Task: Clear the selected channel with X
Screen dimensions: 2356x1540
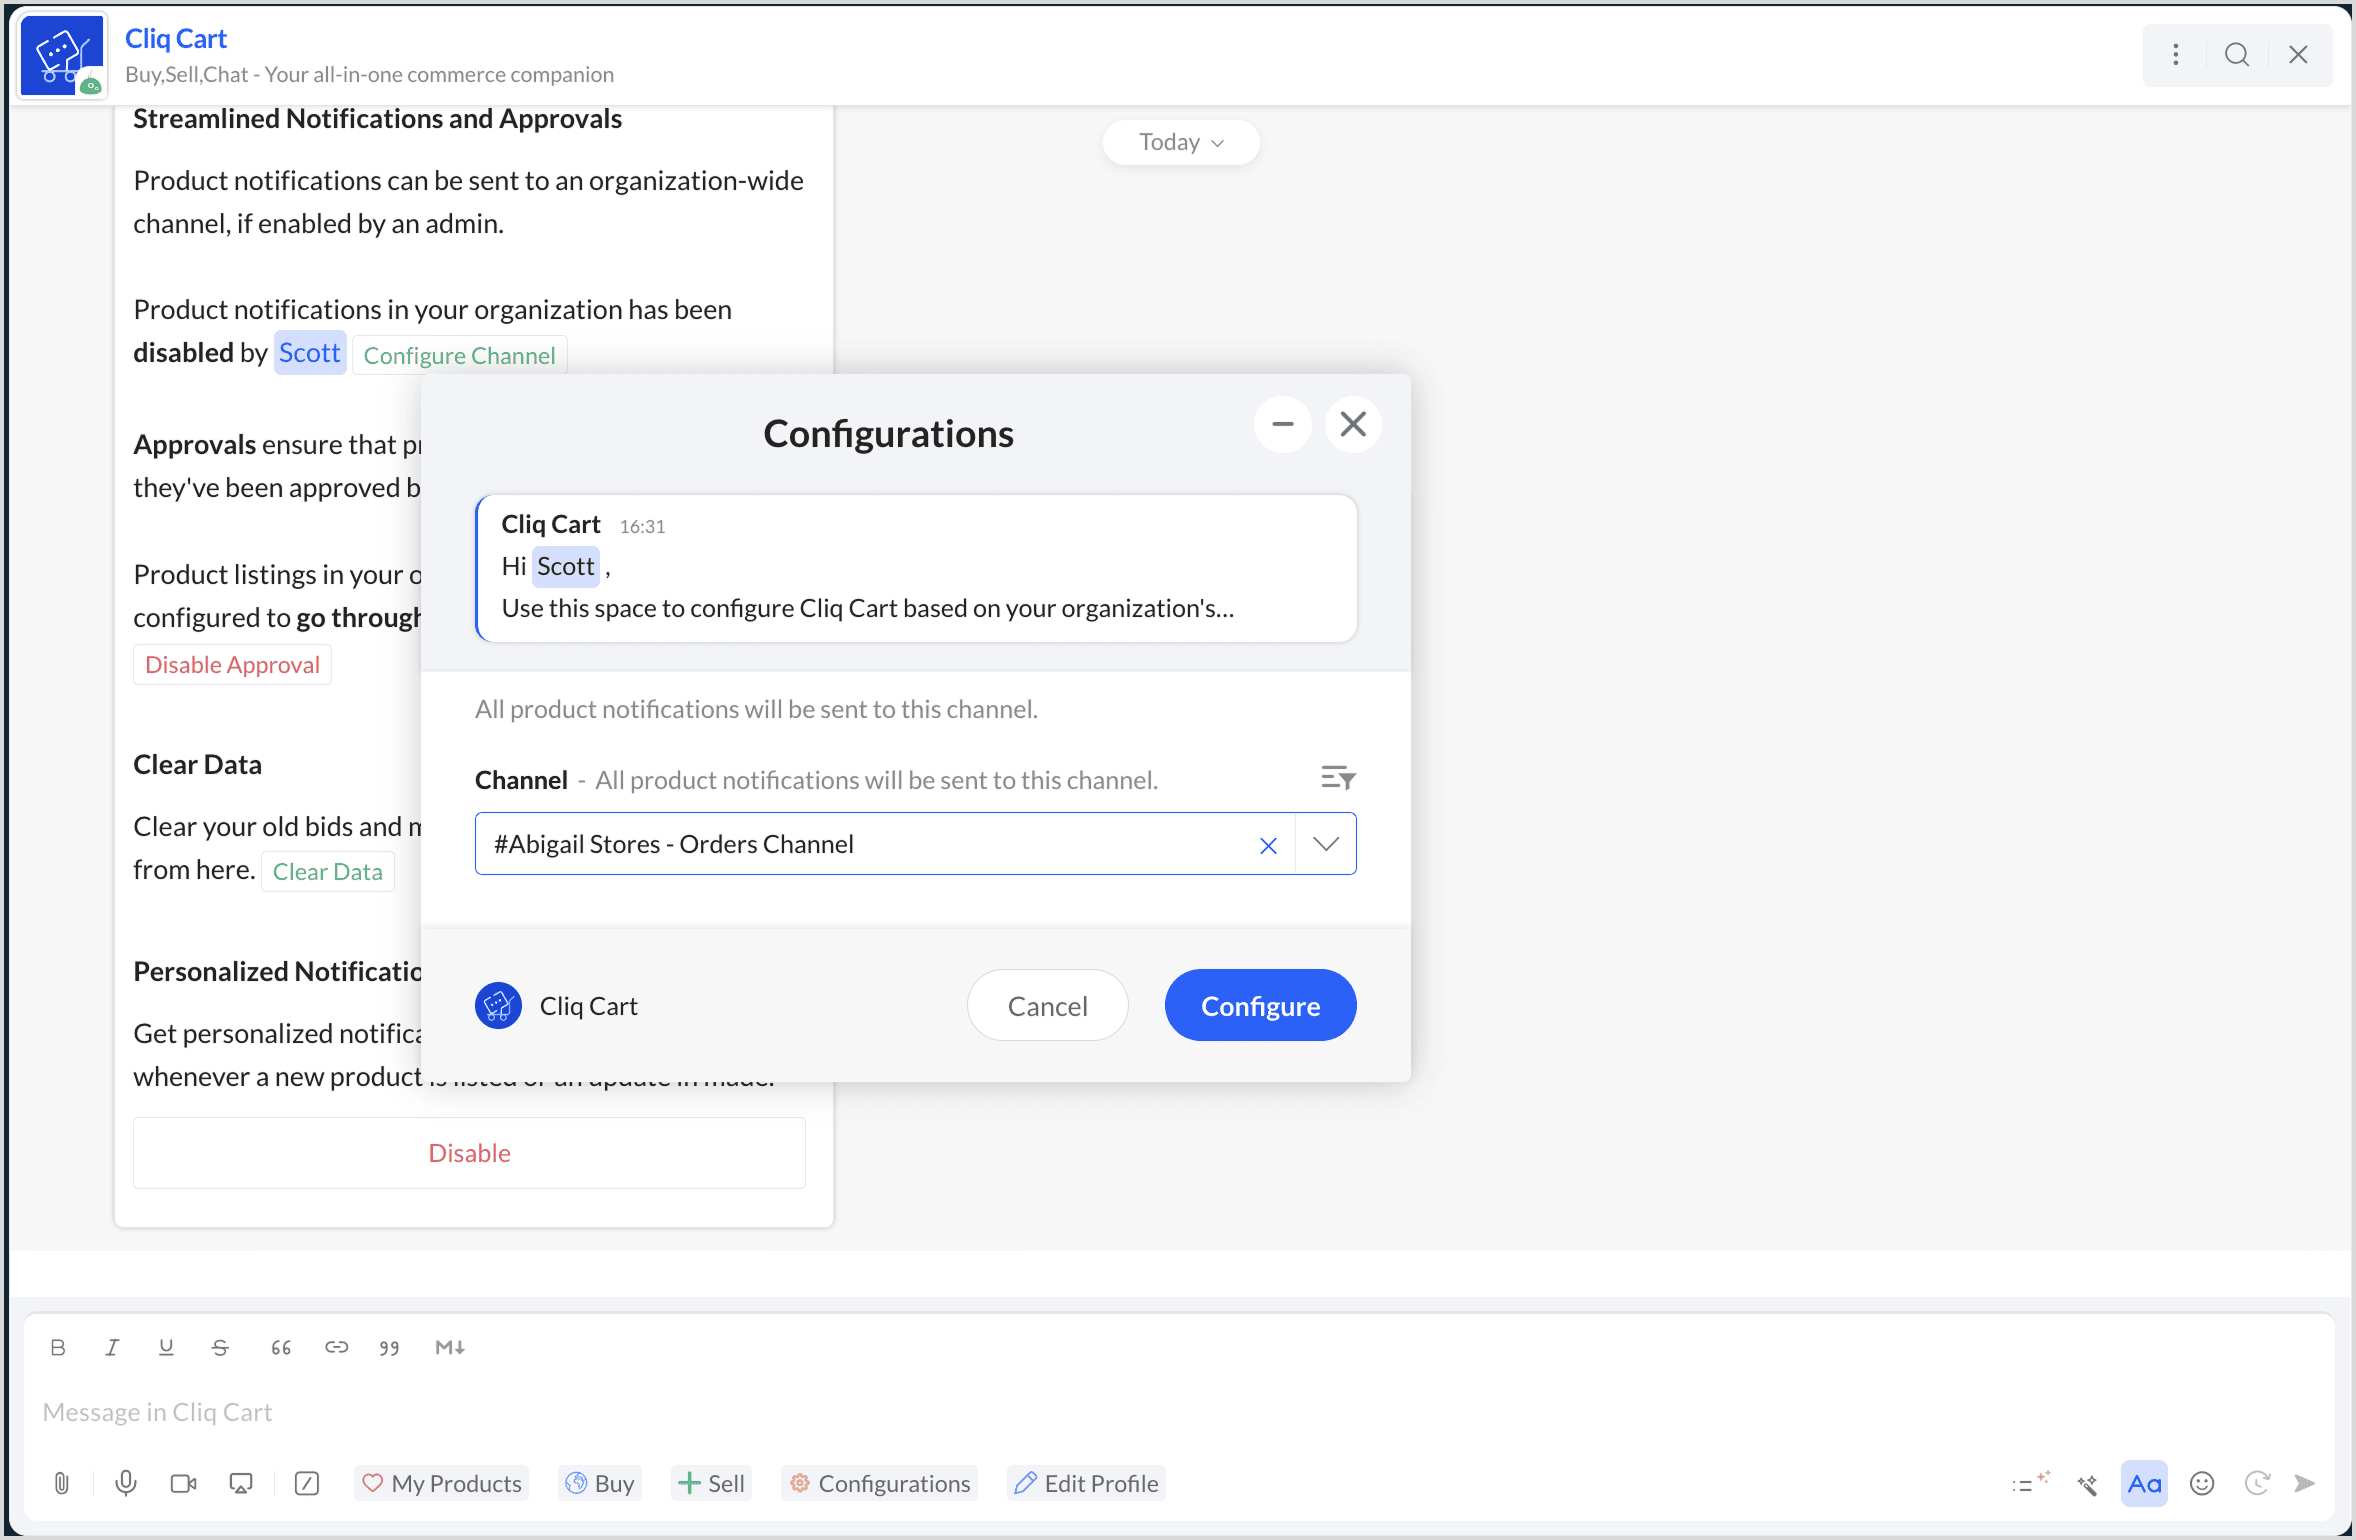Action: (1268, 845)
